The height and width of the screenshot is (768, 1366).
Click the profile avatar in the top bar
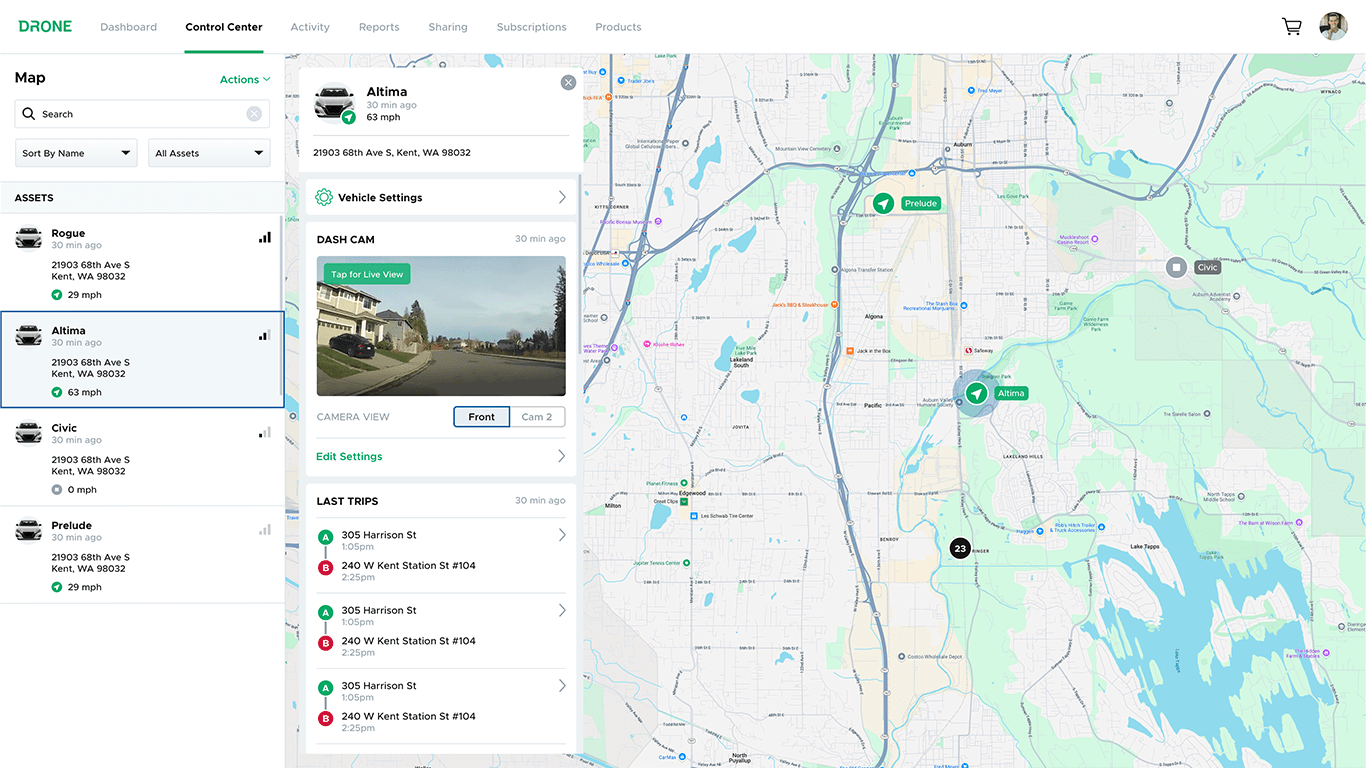point(1333,26)
